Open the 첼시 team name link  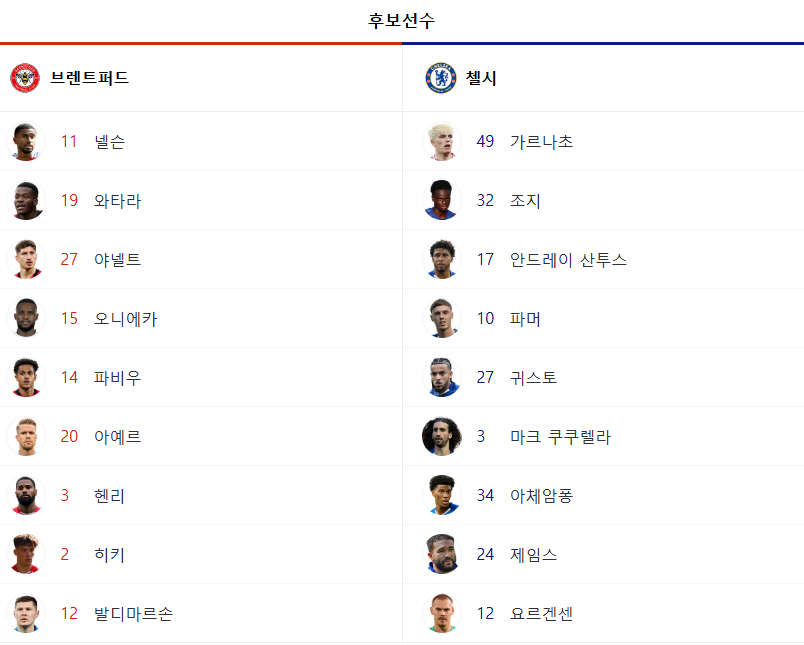coord(481,78)
